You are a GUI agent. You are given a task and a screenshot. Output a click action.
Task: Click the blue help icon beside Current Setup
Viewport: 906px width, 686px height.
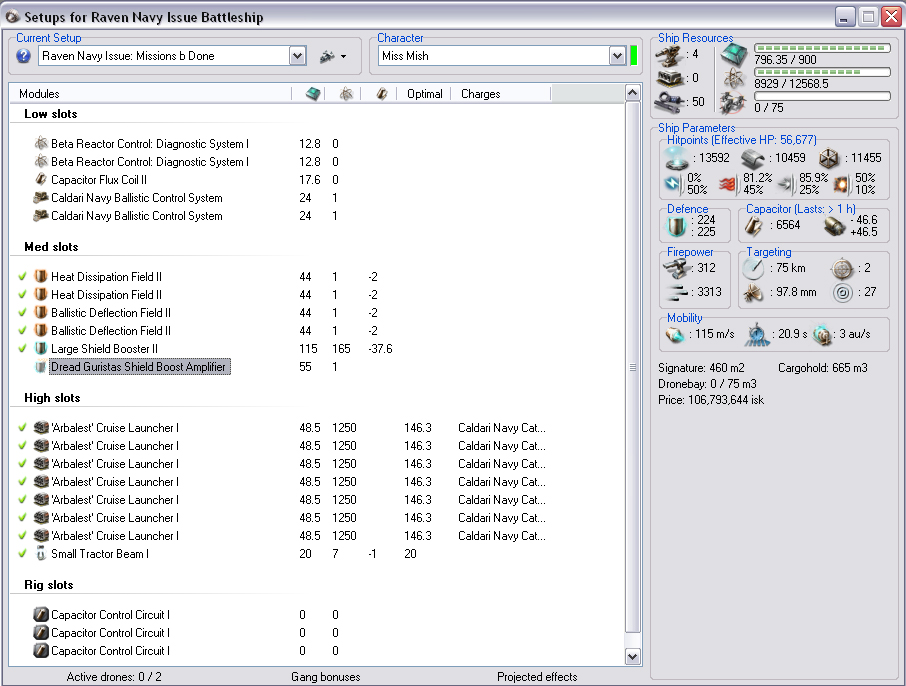click(23, 56)
